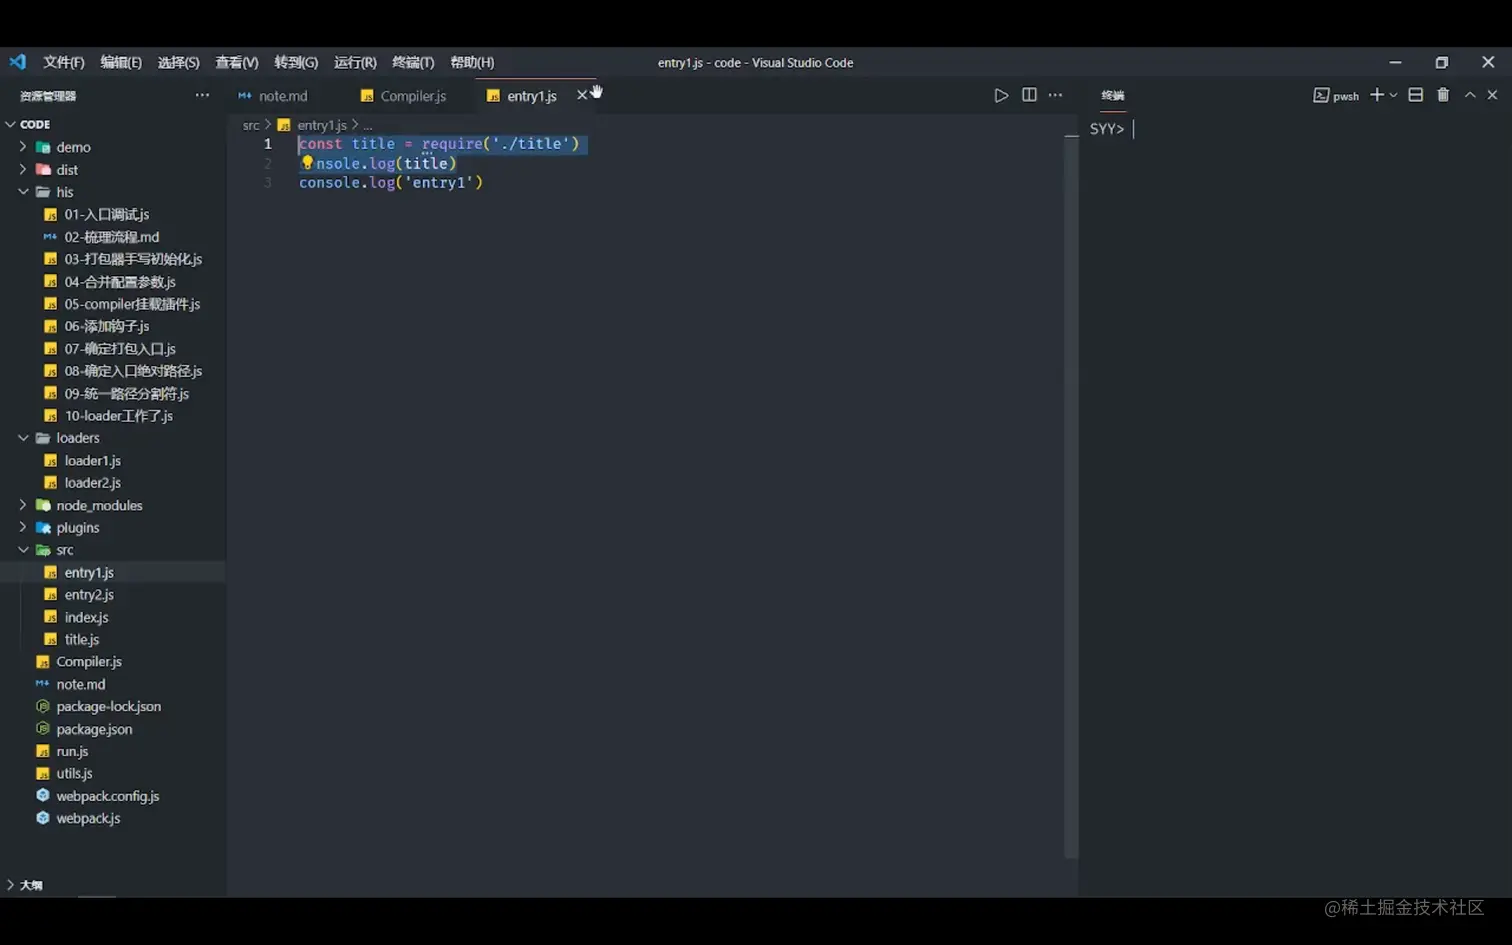Close the entry1.js editor tab

pyautogui.click(x=582, y=95)
